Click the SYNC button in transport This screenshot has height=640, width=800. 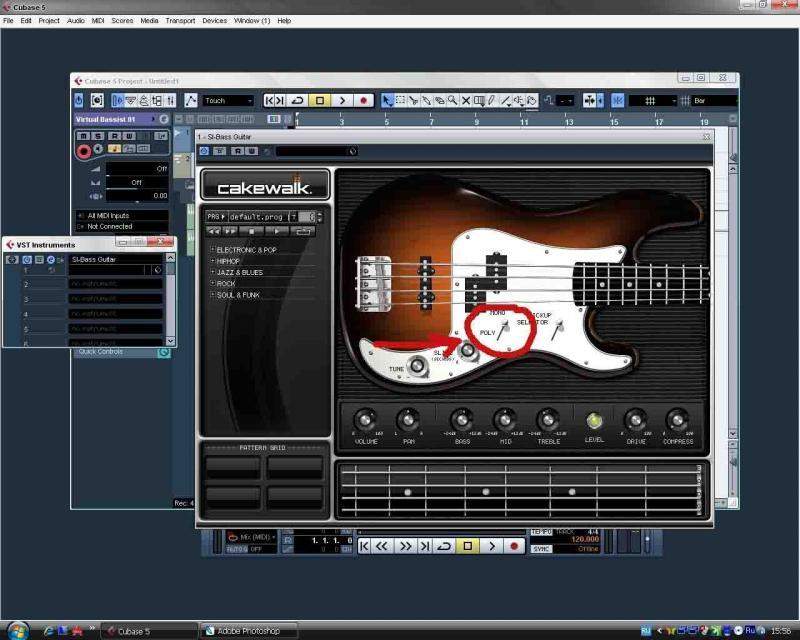point(541,549)
